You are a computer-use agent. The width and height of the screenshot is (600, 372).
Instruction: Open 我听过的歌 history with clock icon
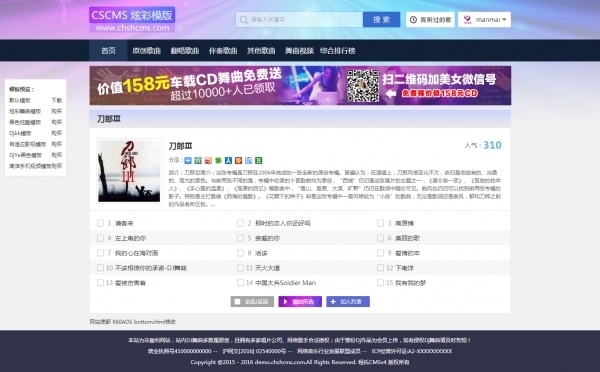(x=430, y=20)
